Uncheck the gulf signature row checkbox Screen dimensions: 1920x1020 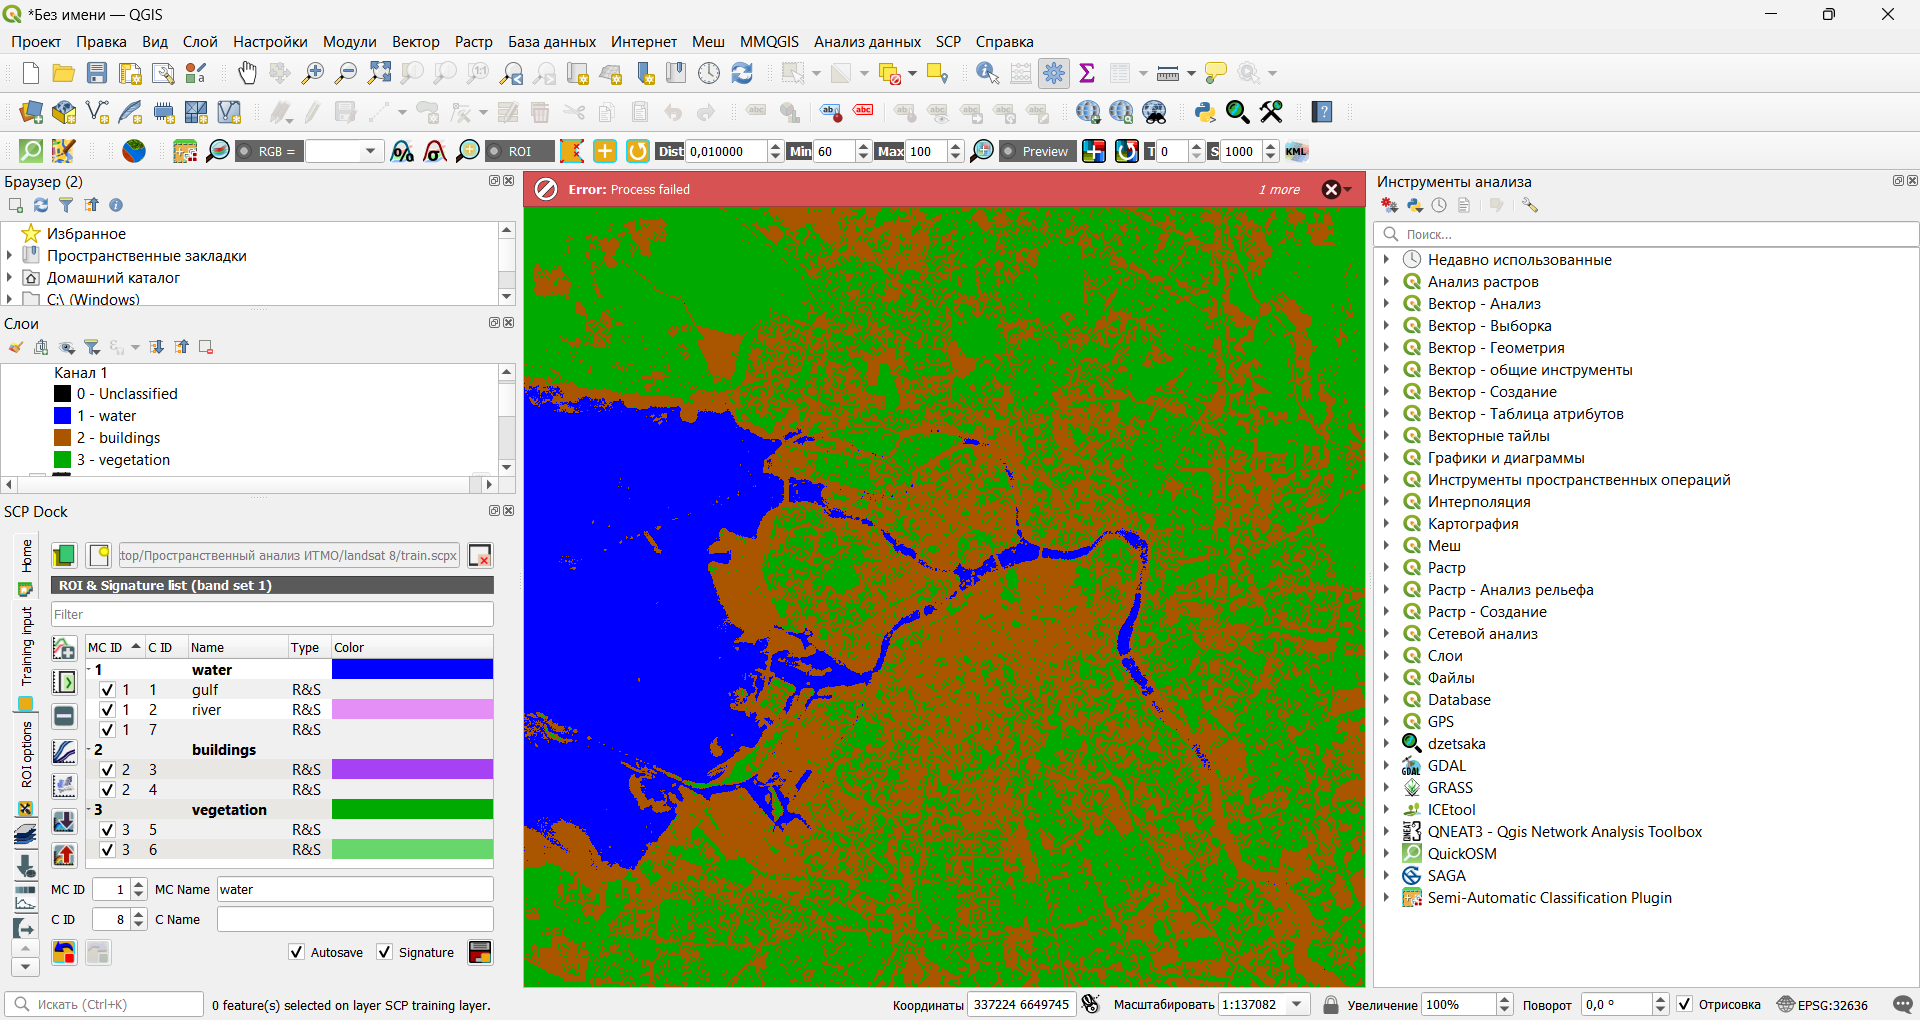[107, 690]
